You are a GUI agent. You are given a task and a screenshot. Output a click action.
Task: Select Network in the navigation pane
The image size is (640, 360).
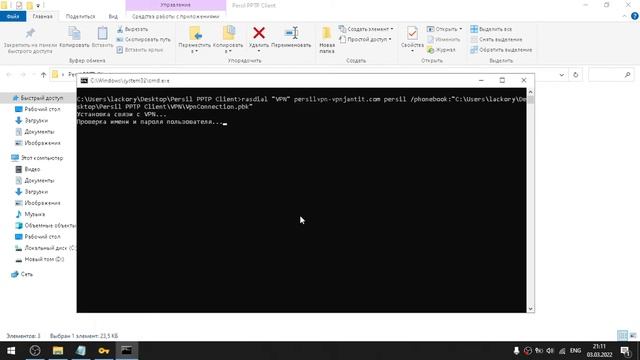point(22,274)
